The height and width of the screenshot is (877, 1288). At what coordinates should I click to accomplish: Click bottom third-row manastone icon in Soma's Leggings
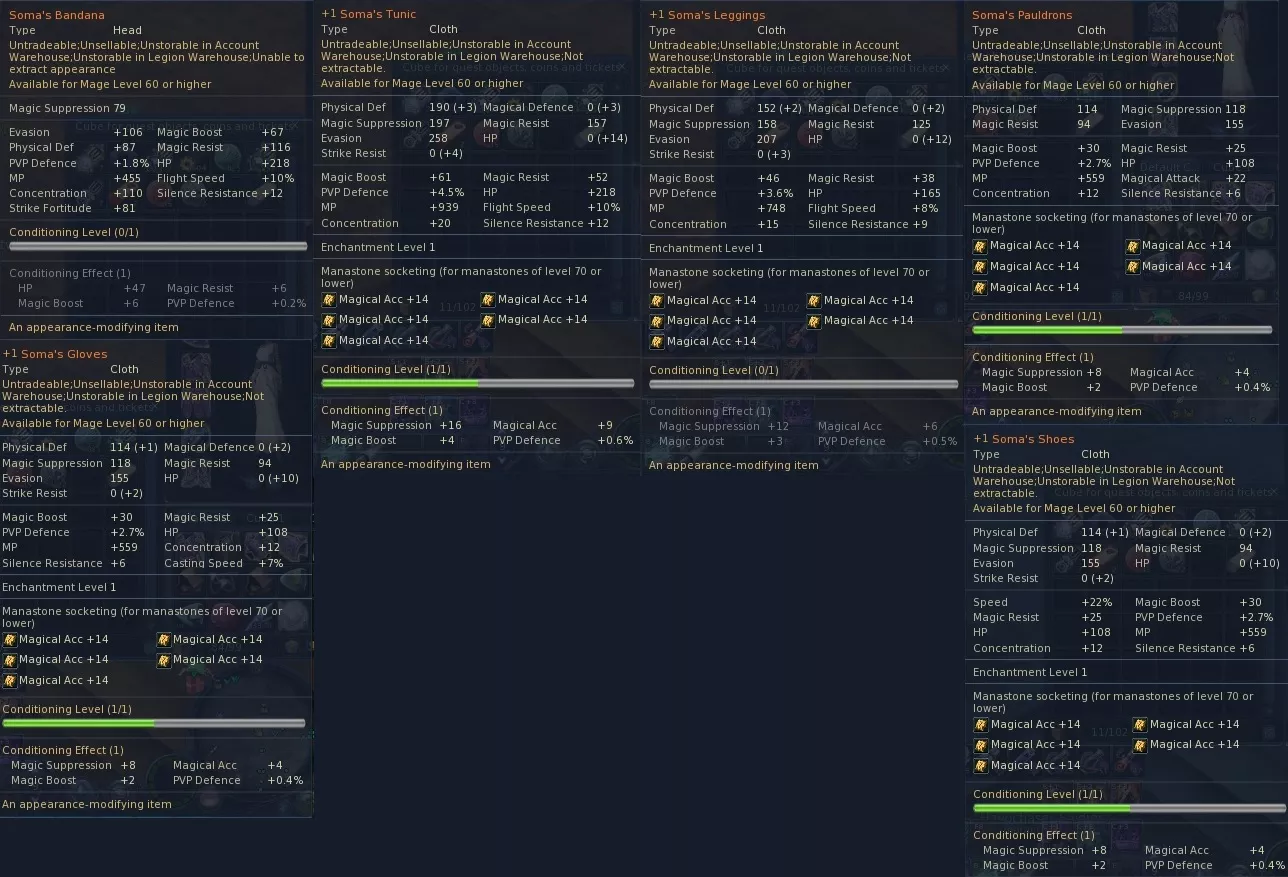(x=657, y=341)
